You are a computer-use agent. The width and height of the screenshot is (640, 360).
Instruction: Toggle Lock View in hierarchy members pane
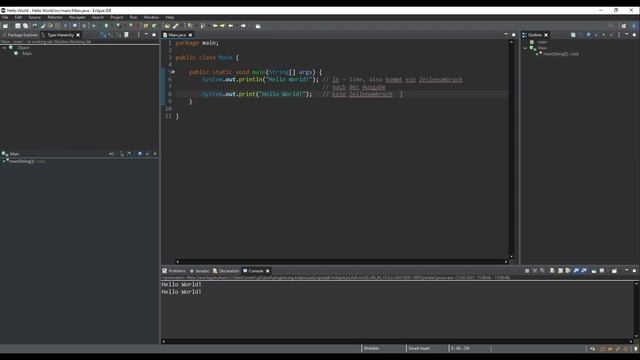(x=111, y=154)
